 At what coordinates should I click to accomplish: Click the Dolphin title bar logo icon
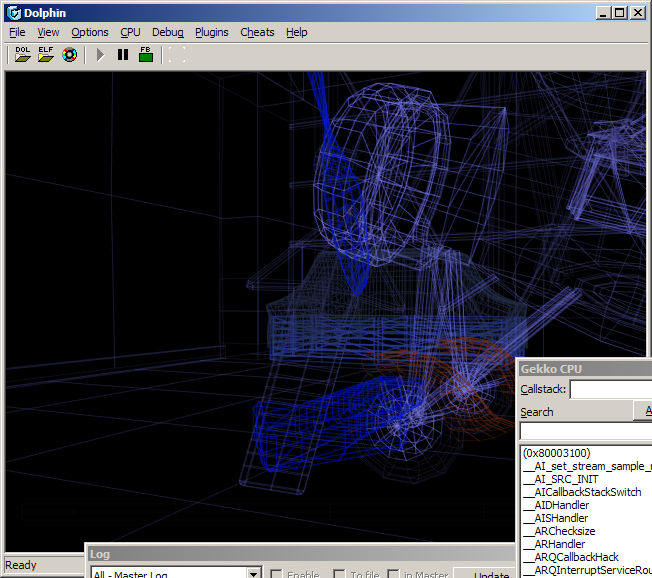(x=14, y=13)
